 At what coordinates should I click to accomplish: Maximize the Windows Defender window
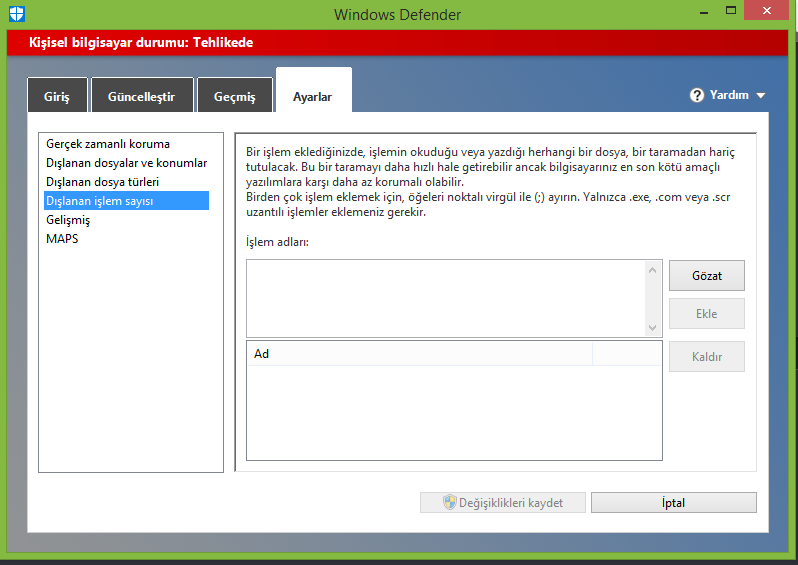(731, 11)
